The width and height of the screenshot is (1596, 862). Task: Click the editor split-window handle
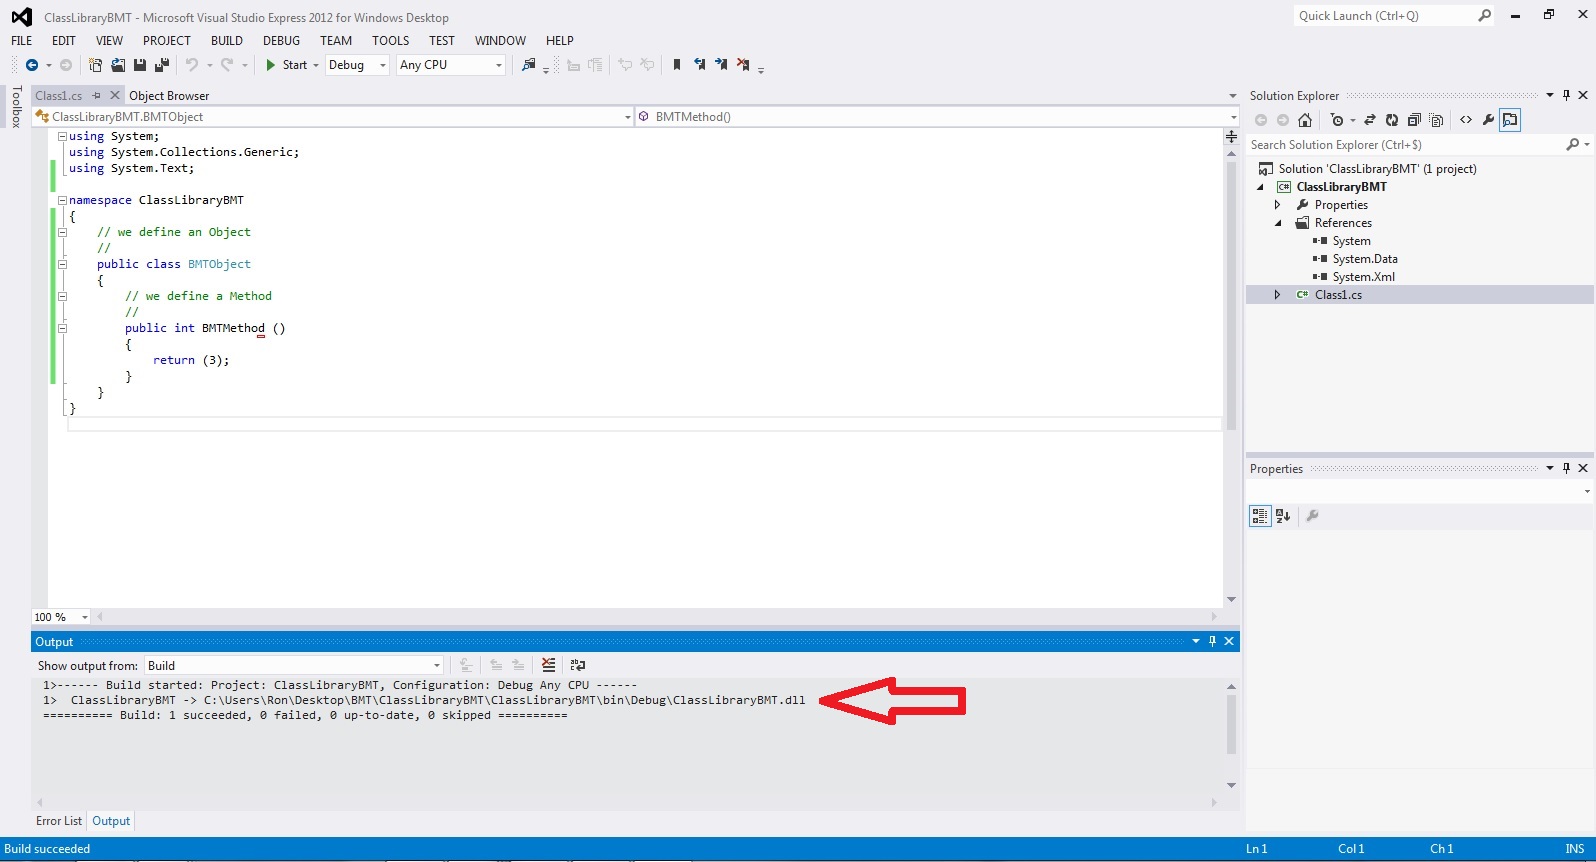(x=1231, y=136)
